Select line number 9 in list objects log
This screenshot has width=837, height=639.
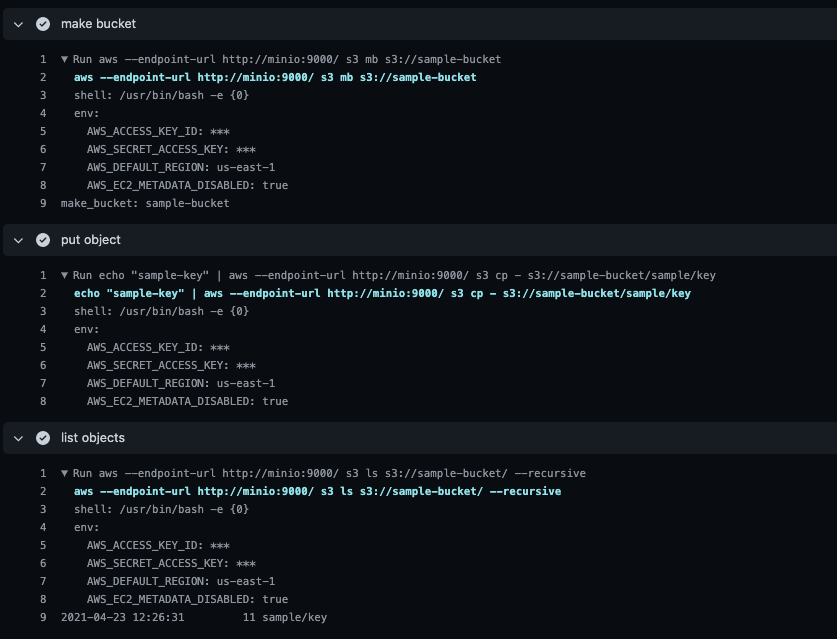tap(43, 618)
